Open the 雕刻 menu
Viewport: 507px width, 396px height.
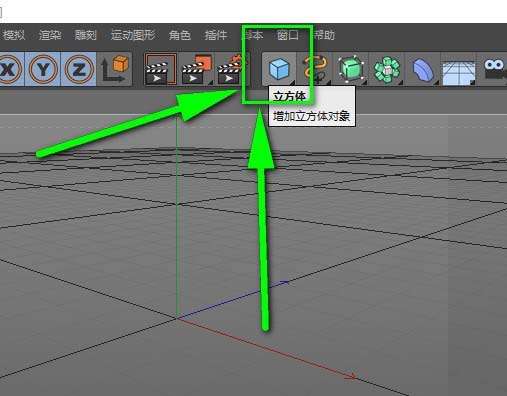coord(85,35)
